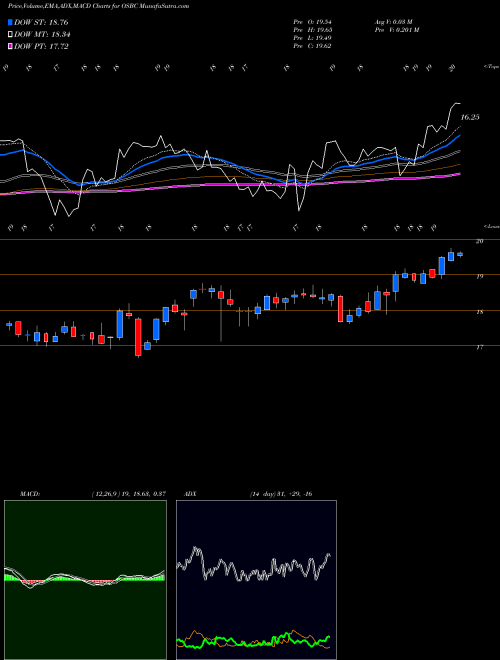Click the 'Avg V: 0.08 M' value
Image resolution: width=500 pixels, height=660 pixels.
(x=393, y=22)
